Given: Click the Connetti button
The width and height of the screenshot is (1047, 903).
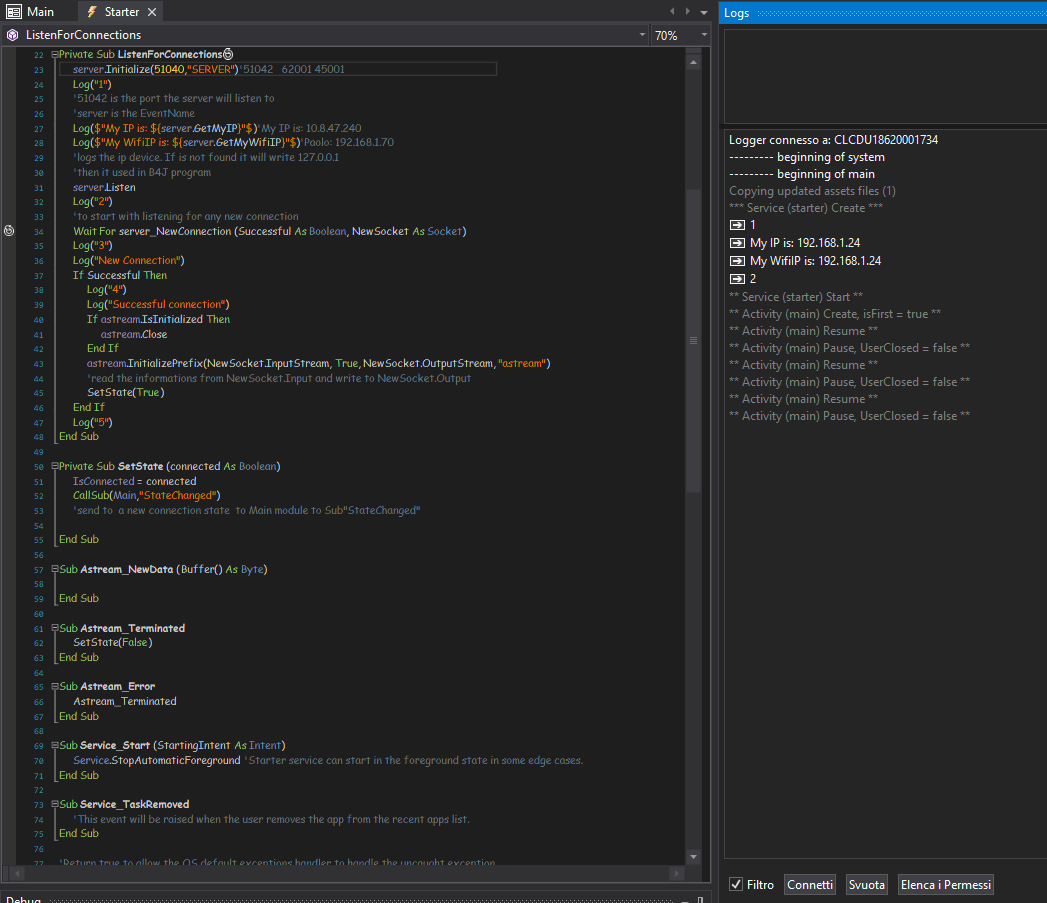Looking at the screenshot, I should [x=809, y=885].
